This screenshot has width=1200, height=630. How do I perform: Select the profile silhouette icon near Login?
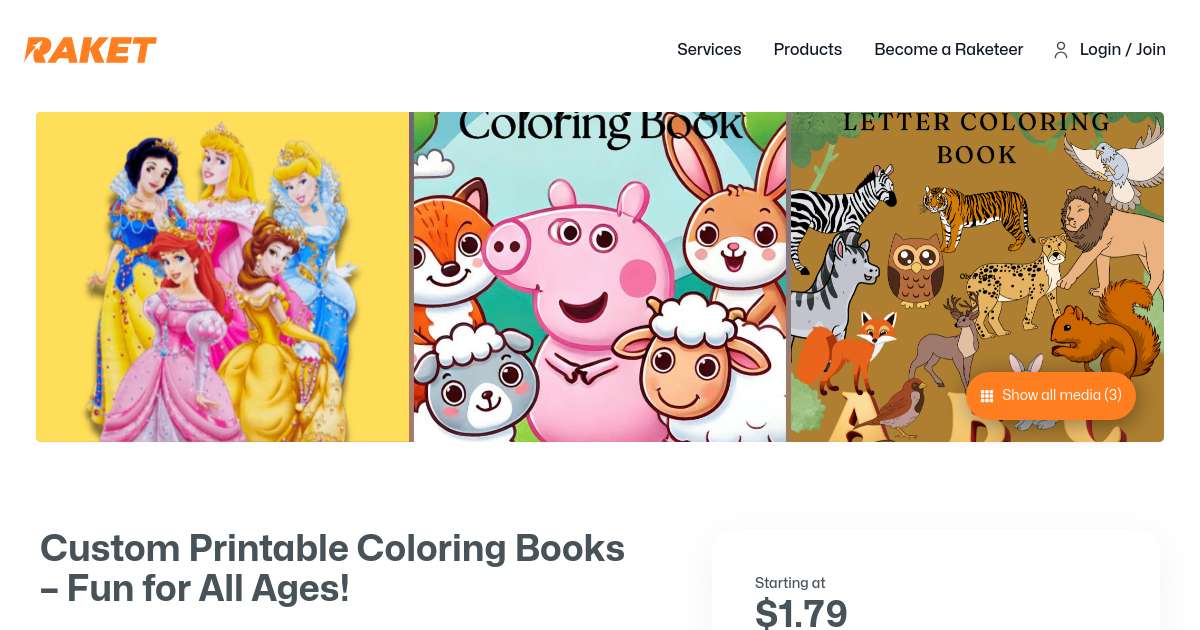(x=1061, y=50)
